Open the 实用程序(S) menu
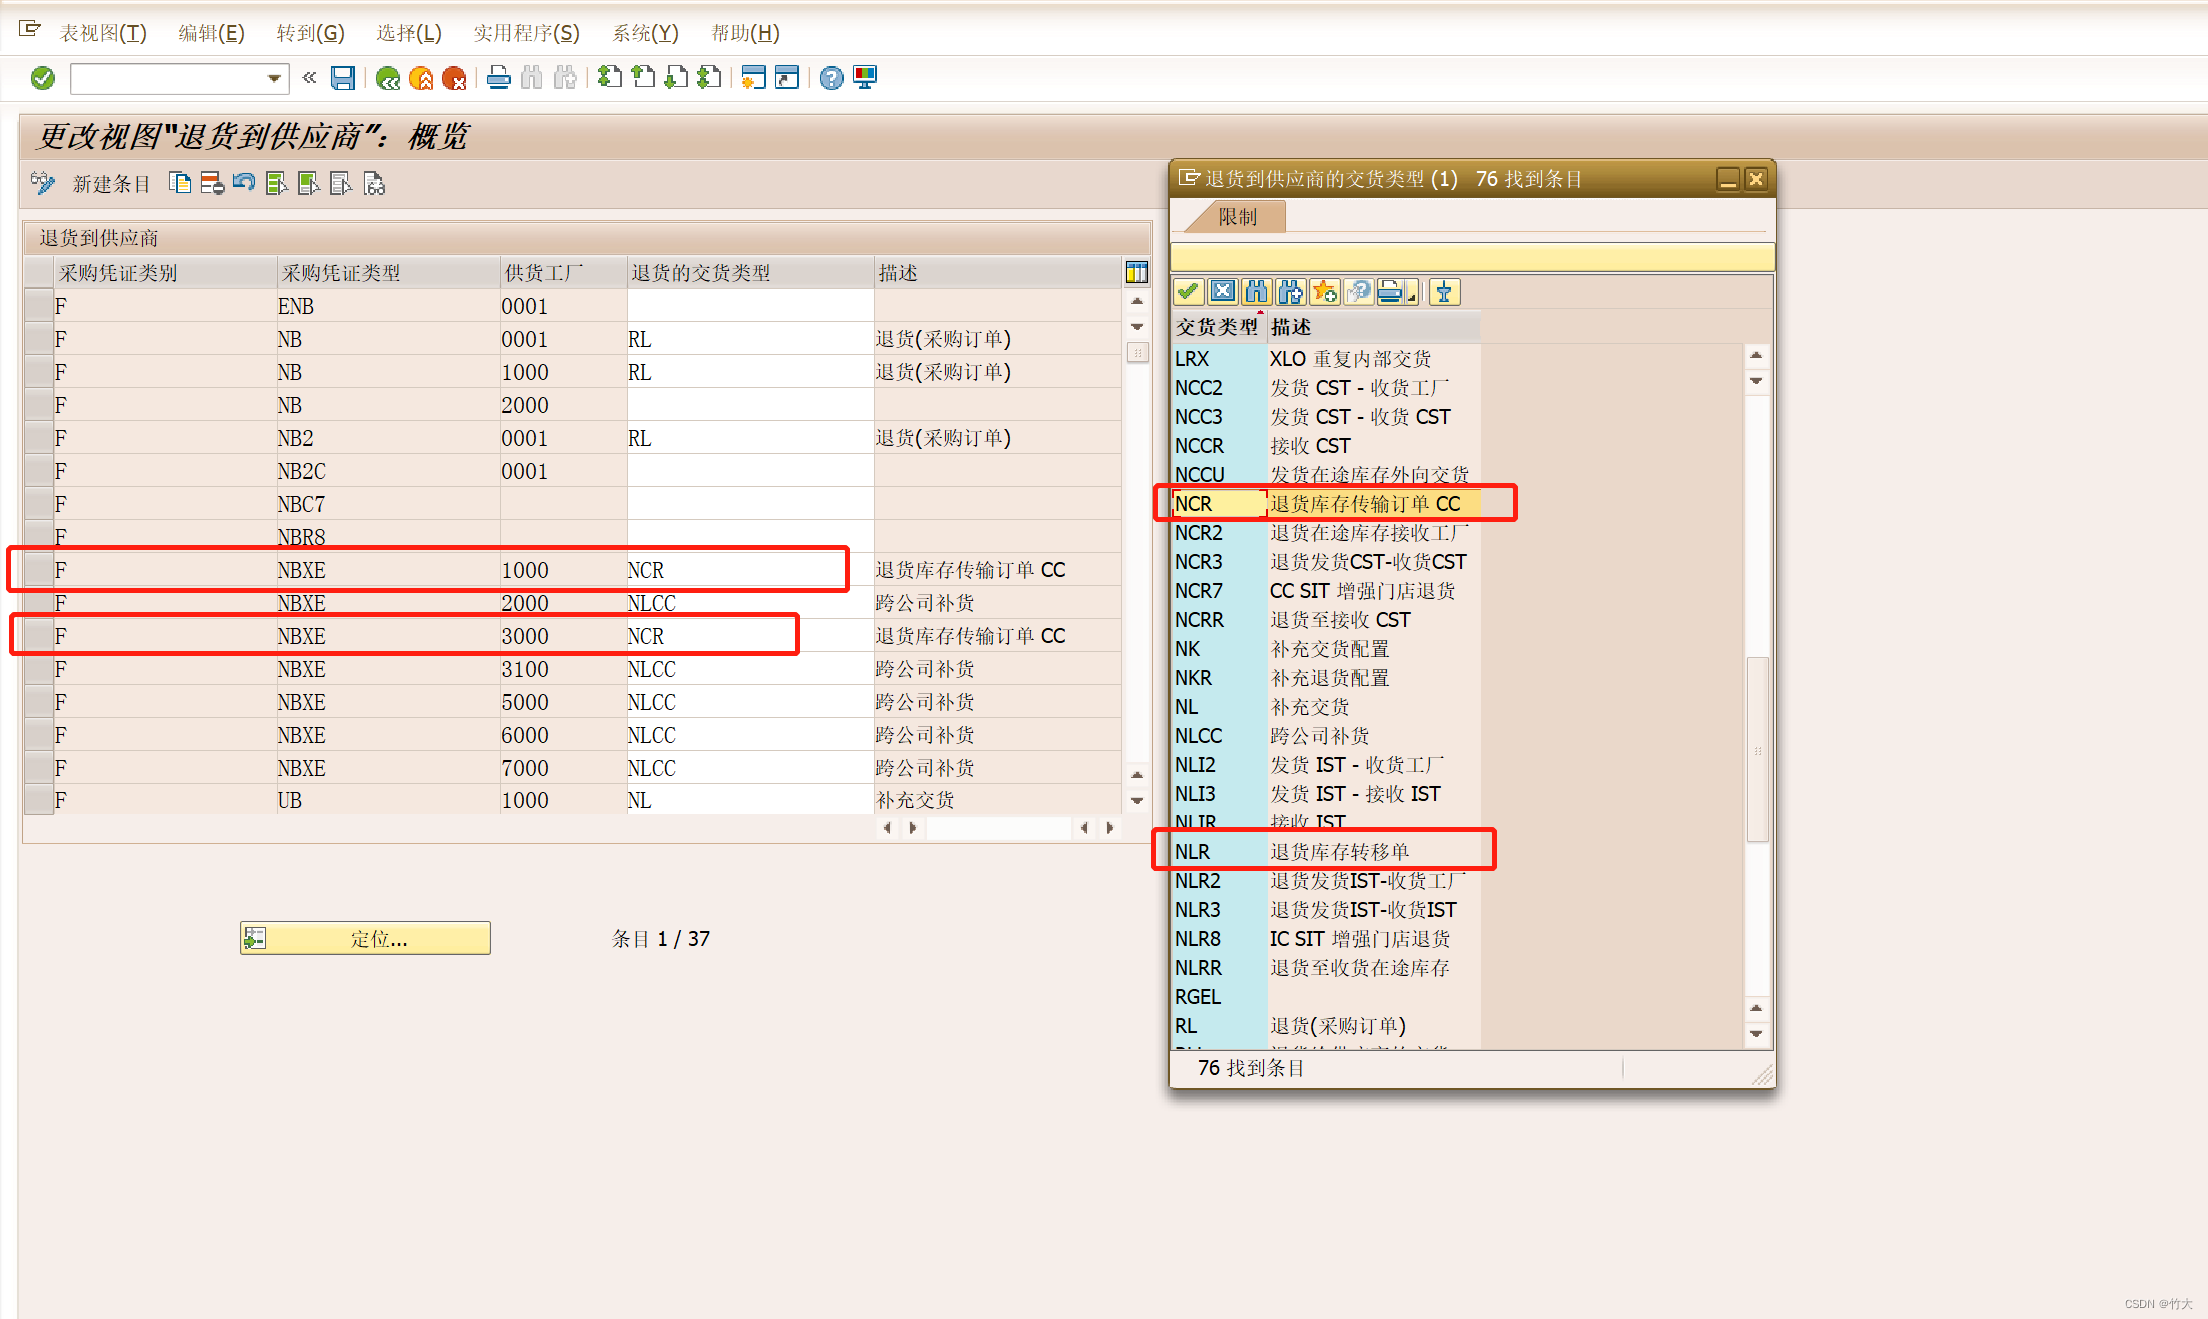Screen dimensions: 2208x1319 526,33
